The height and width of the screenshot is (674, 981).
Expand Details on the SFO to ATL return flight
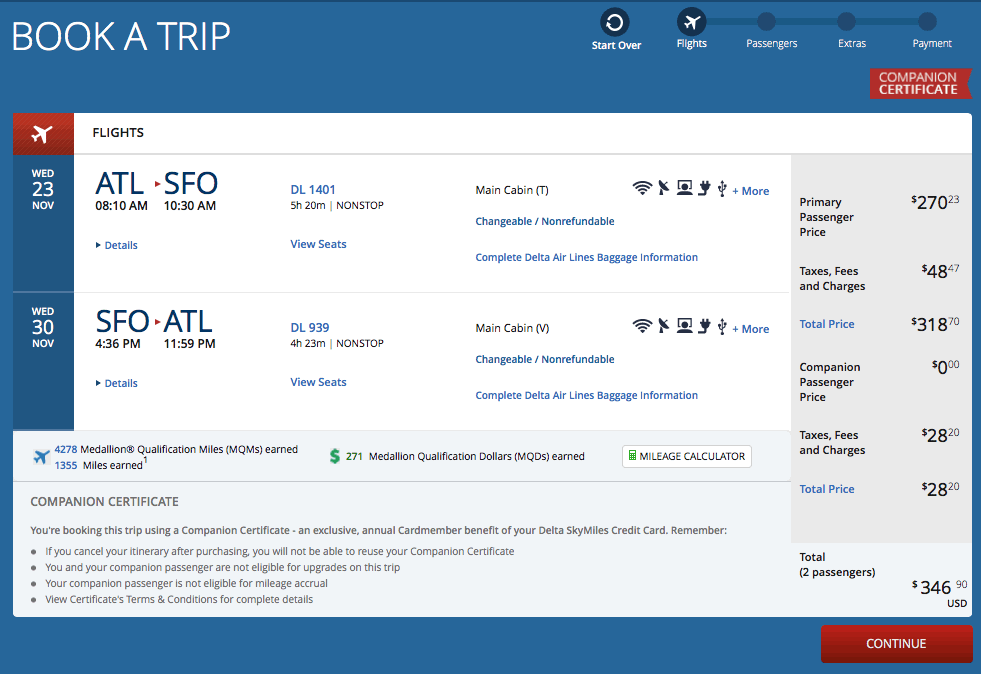[x=116, y=382]
